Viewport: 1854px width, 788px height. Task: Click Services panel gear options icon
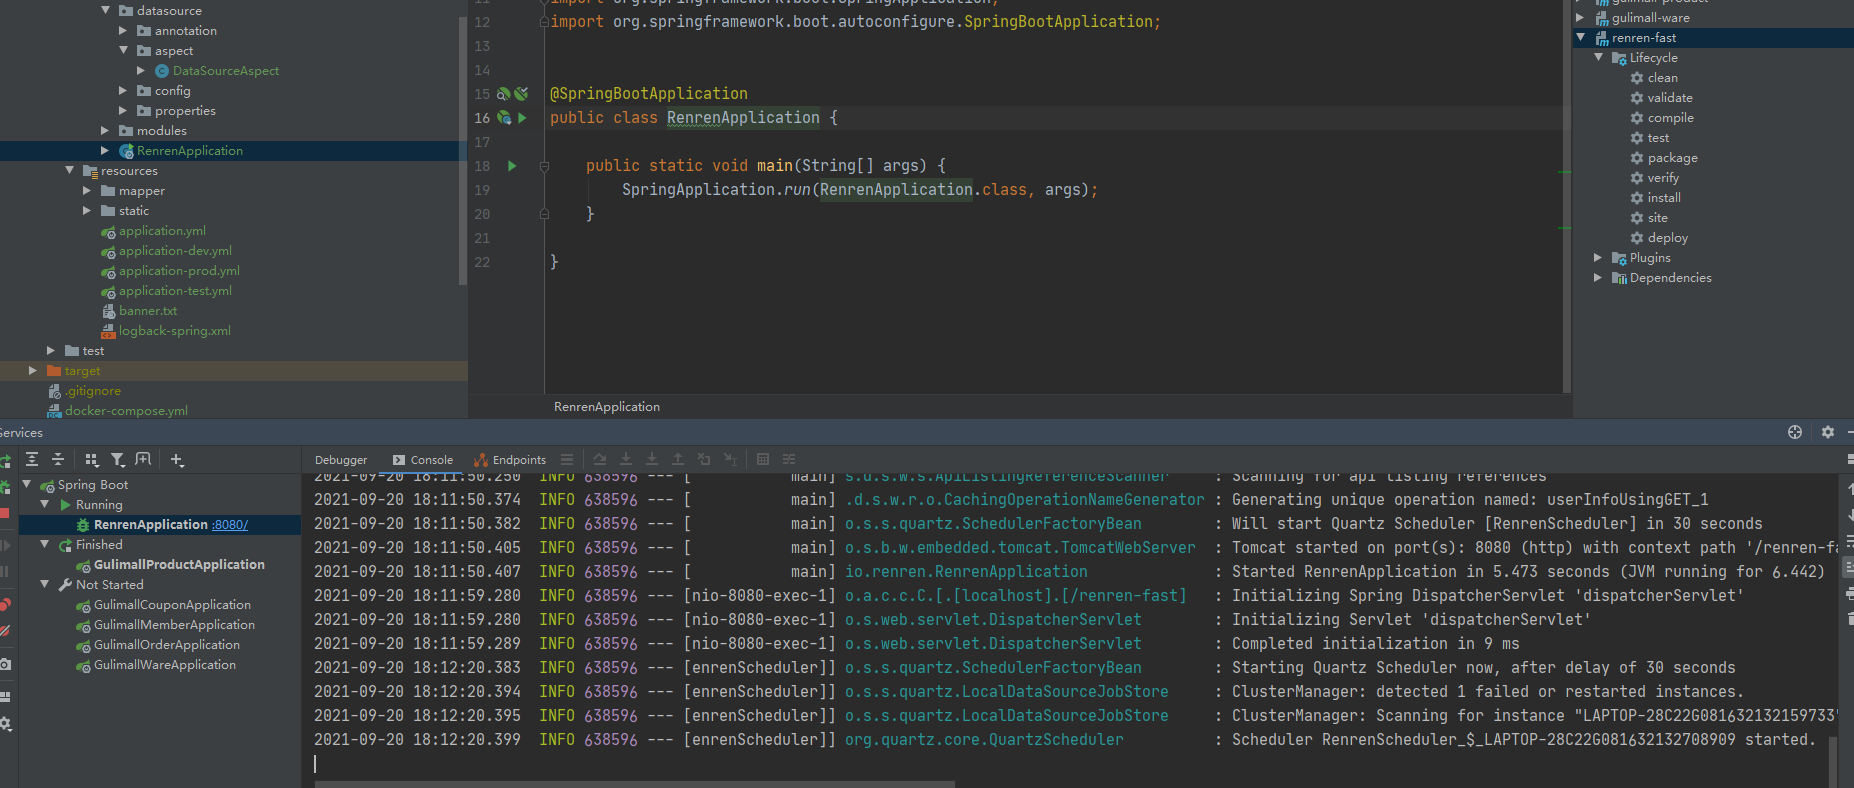point(1828,432)
